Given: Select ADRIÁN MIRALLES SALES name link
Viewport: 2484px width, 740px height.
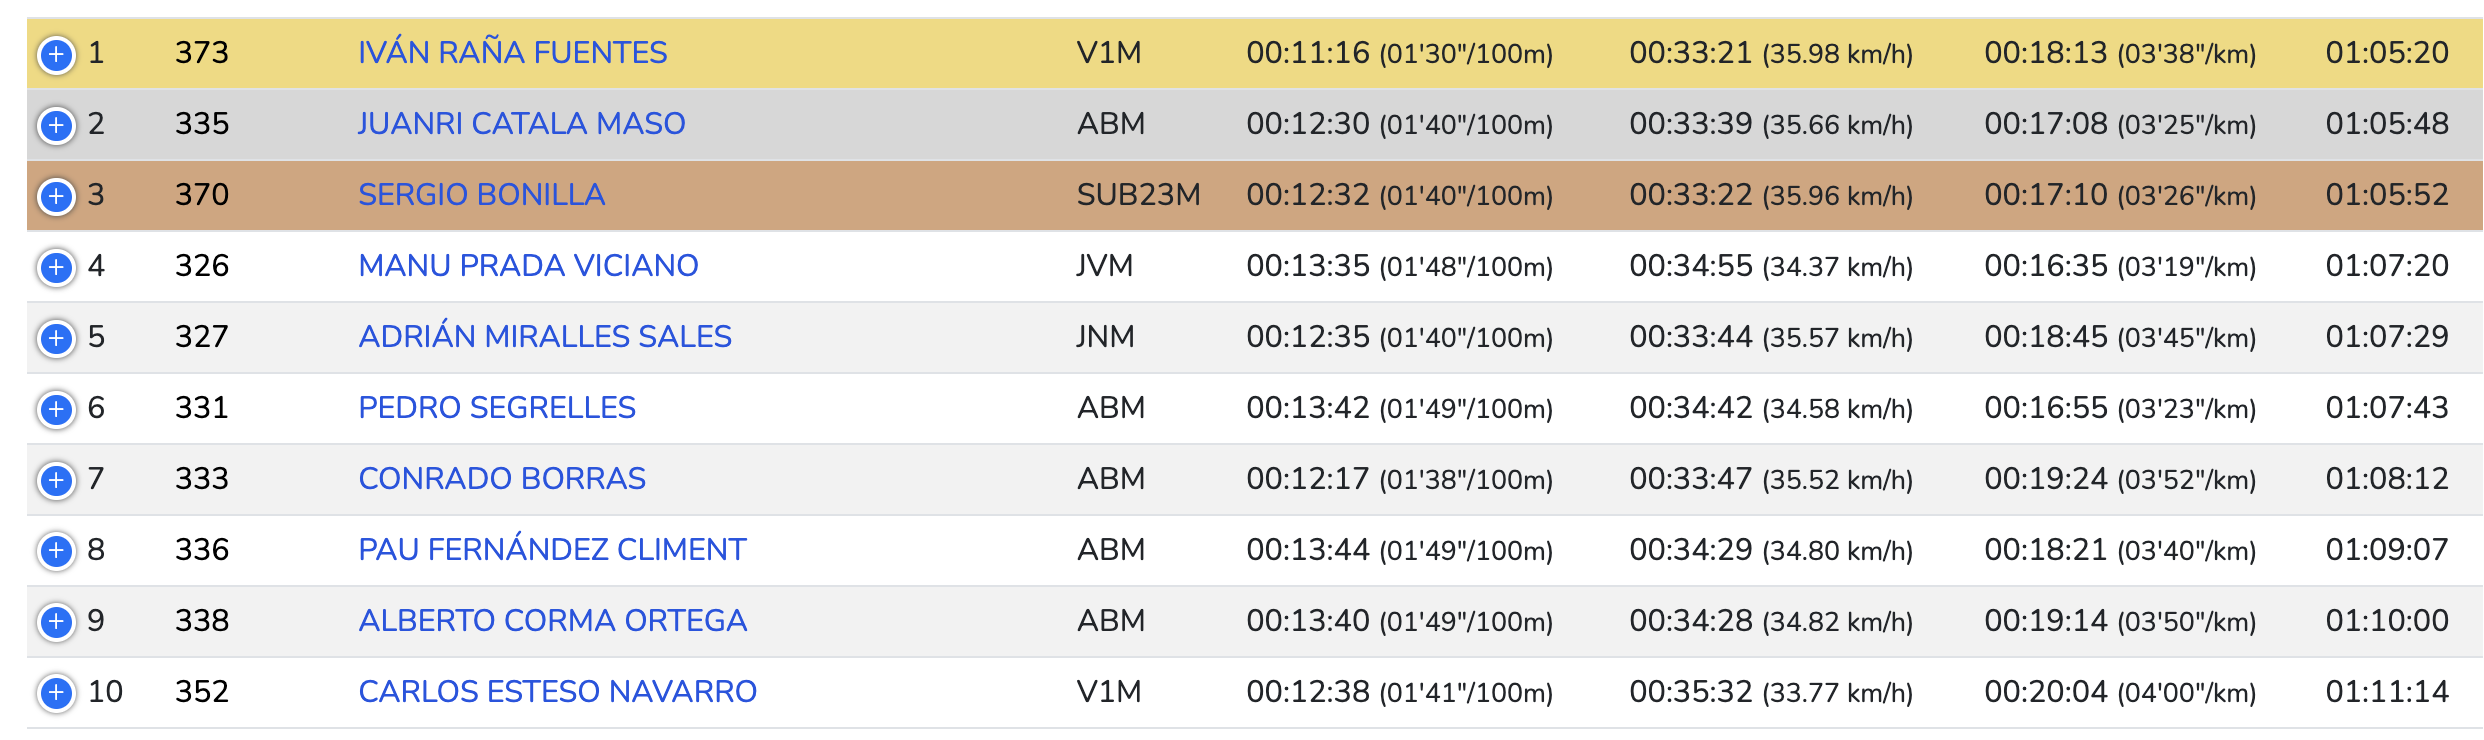Looking at the screenshot, I should tap(545, 336).
